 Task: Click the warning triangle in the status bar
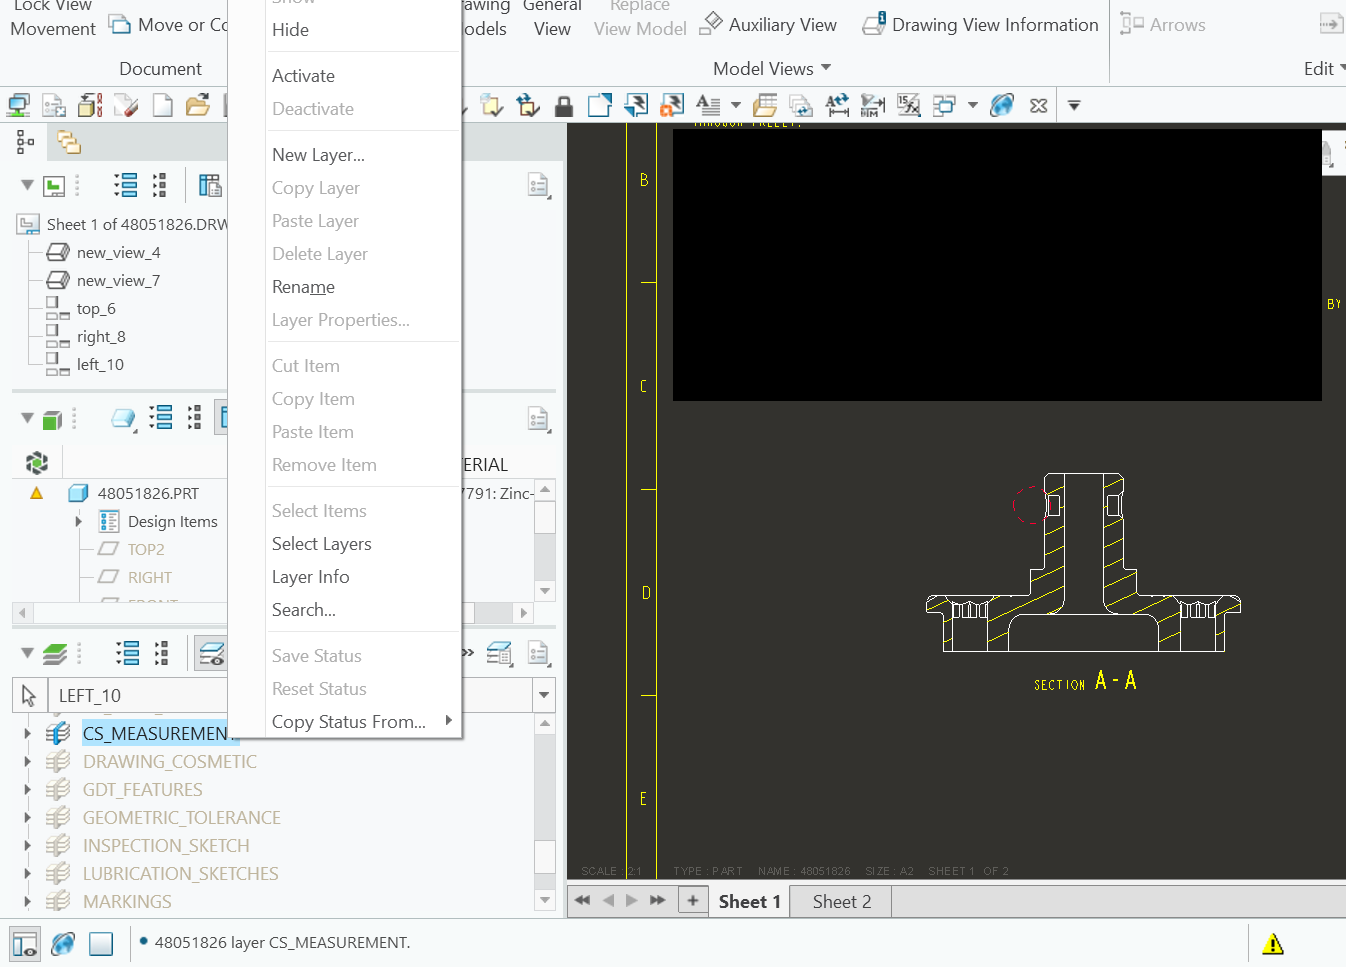(1273, 942)
